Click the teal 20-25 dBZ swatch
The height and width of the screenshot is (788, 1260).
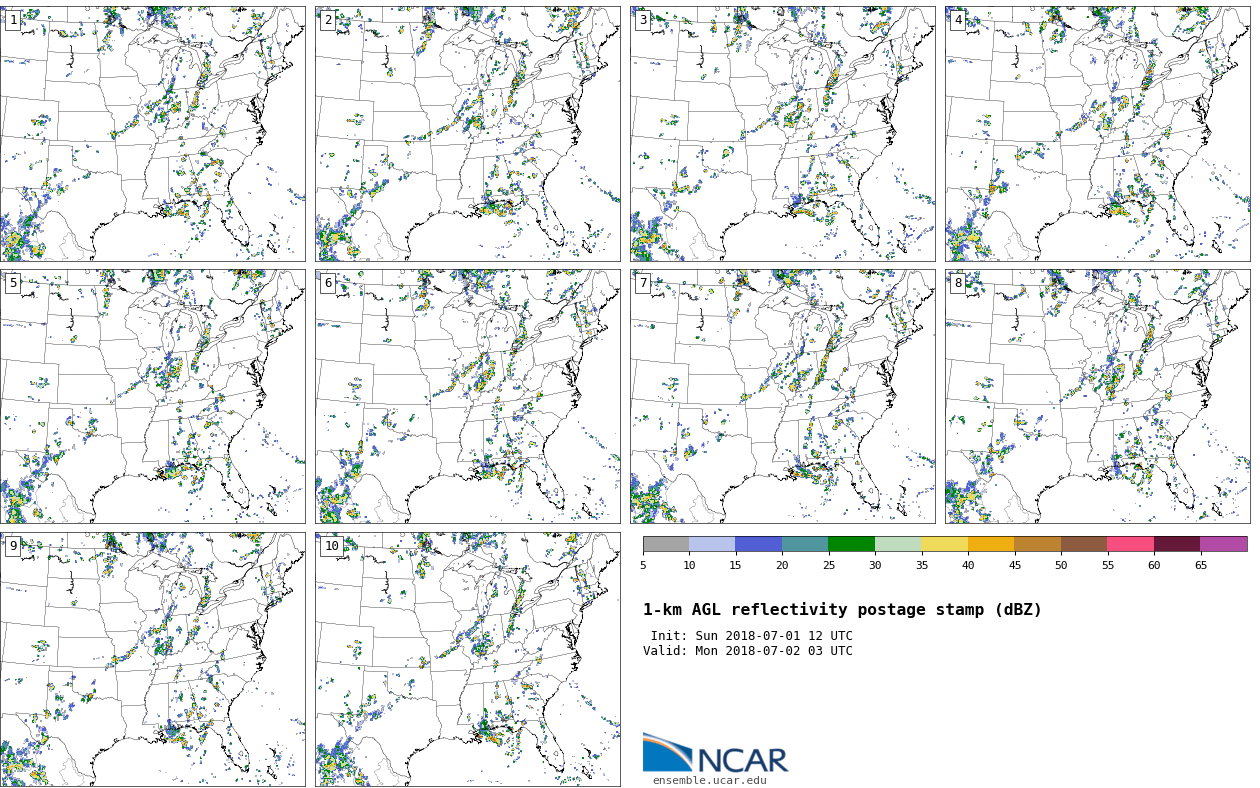pos(805,544)
